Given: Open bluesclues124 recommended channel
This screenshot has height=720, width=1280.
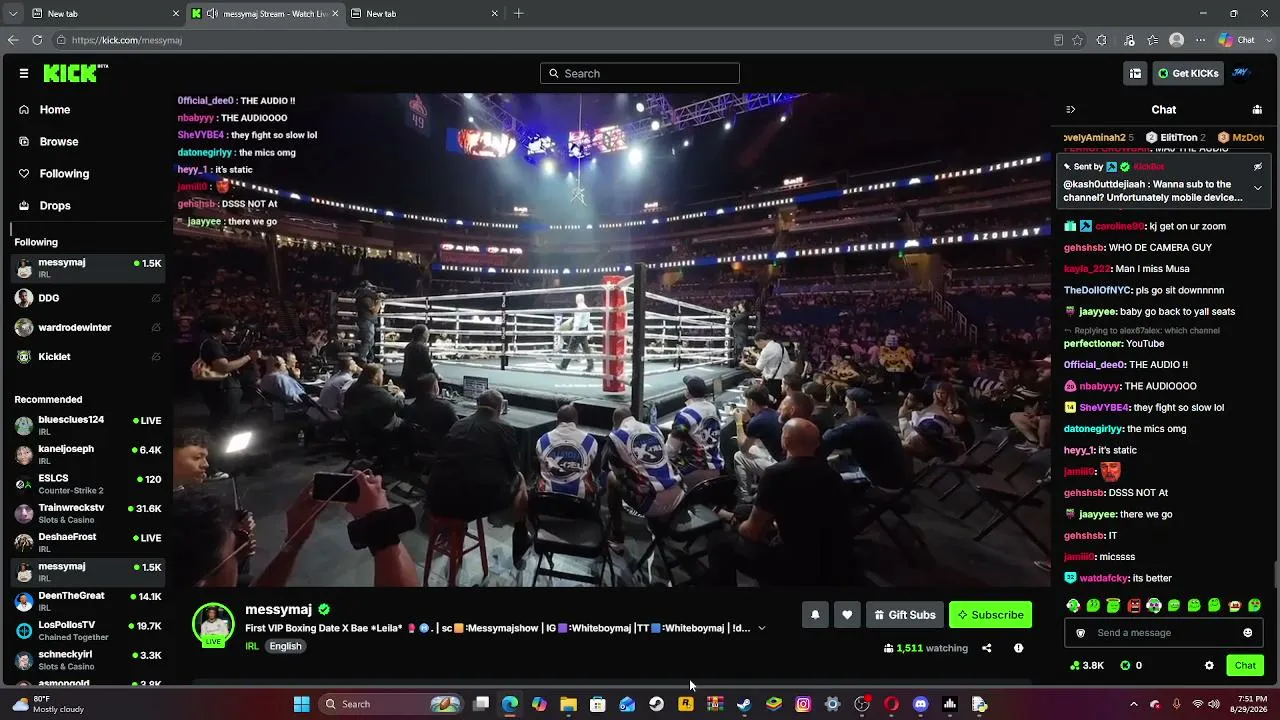Looking at the screenshot, I should pos(88,425).
